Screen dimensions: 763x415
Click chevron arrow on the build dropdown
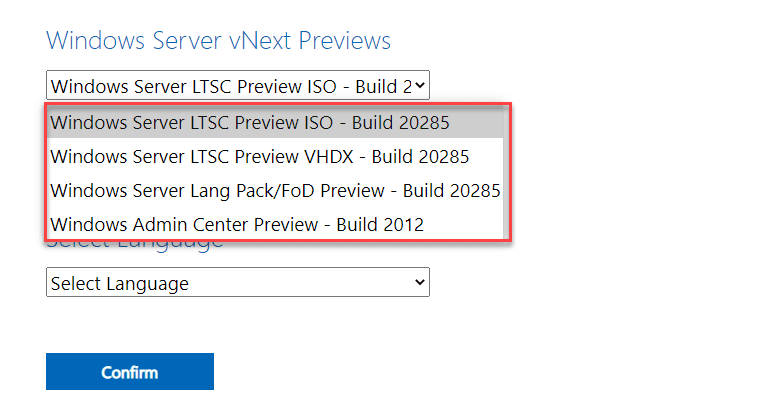(x=420, y=86)
